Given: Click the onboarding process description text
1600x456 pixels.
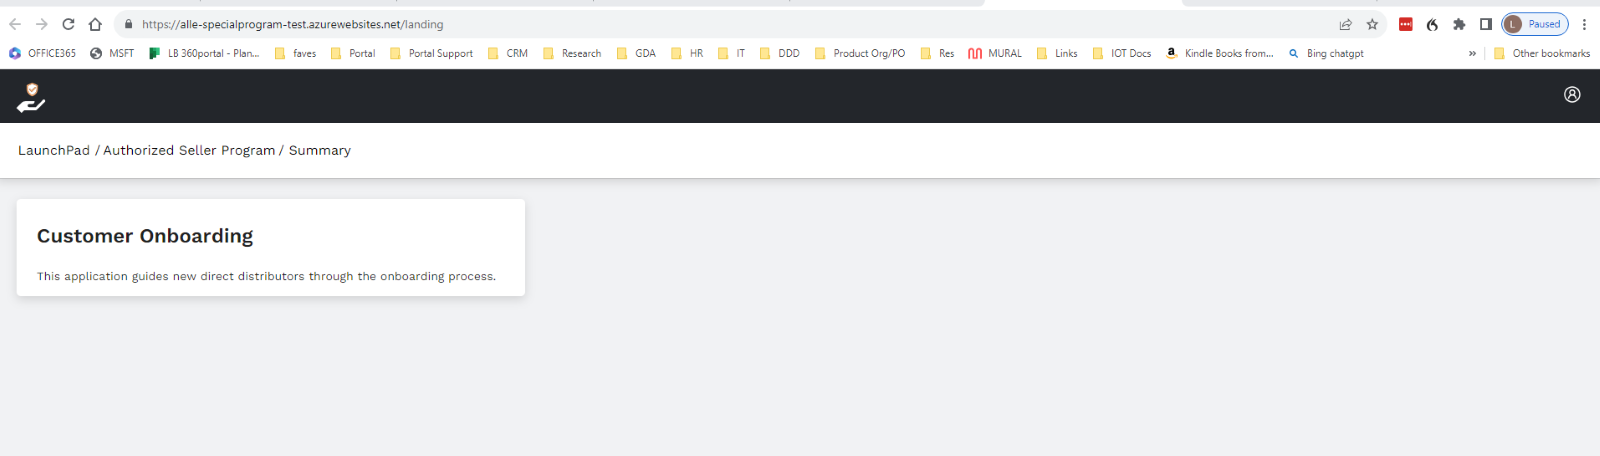Looking at the screenshot, I should pyautogui.click(x=266, y=276).
